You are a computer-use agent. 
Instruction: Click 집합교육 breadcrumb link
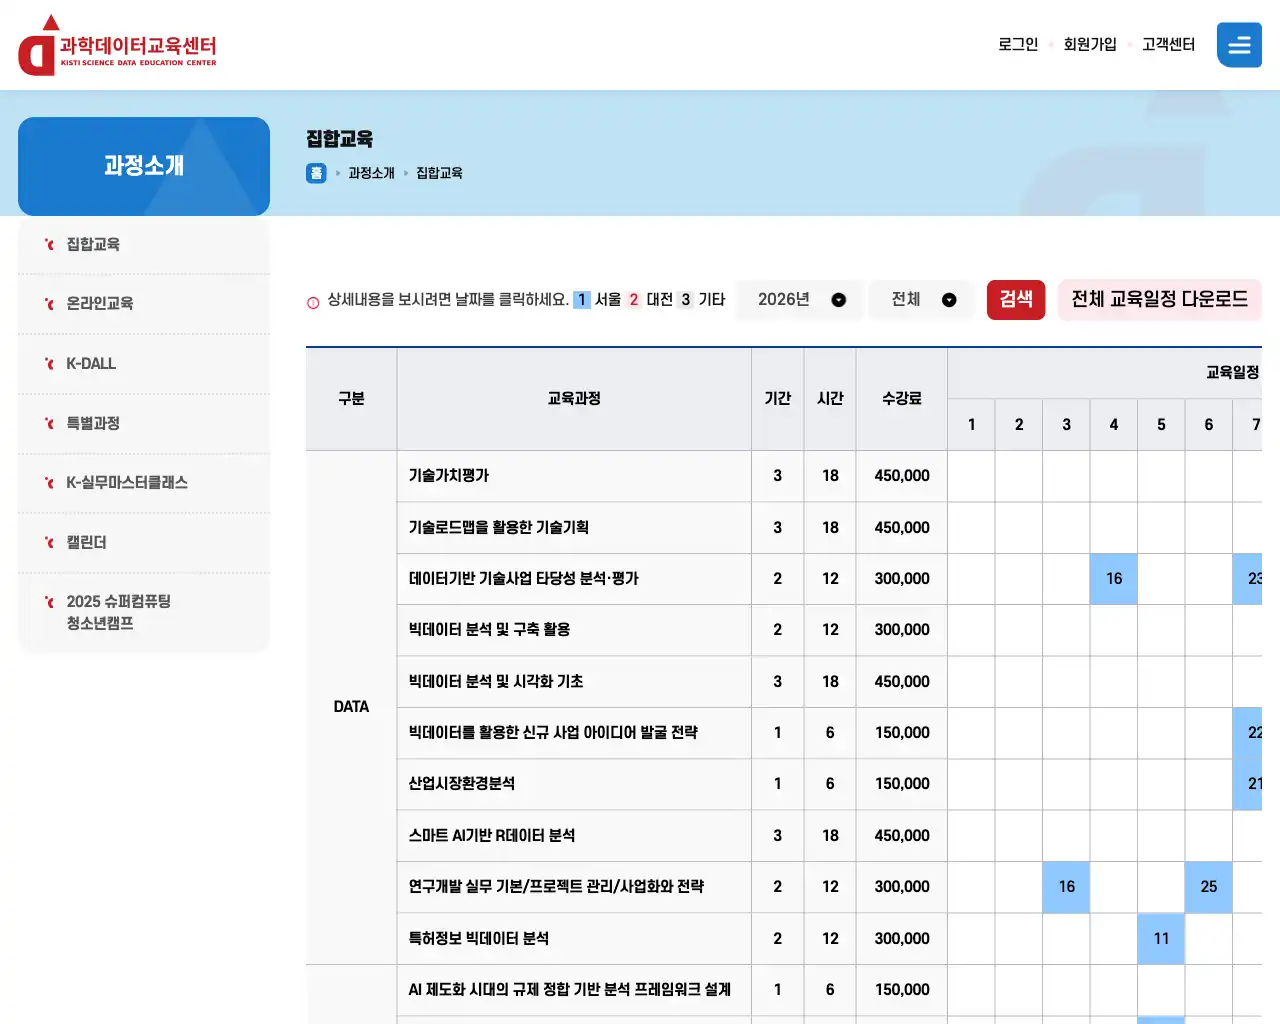coord(439,173)
